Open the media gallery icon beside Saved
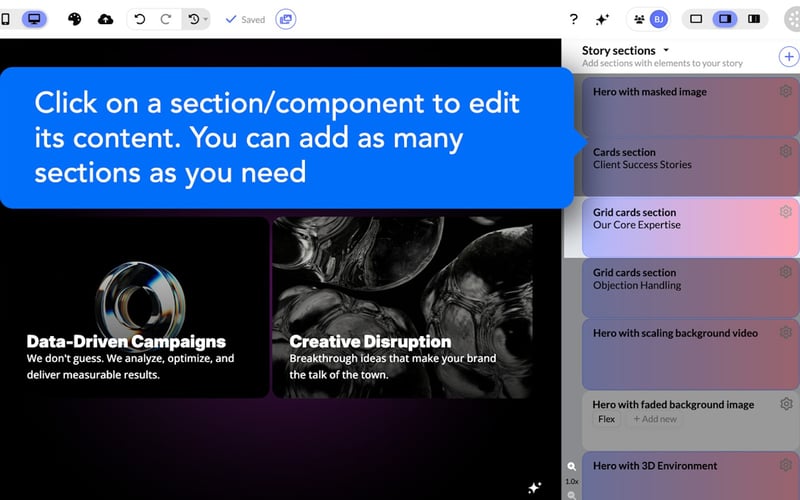This screenshot has width=800, height=500. (286, 19)
